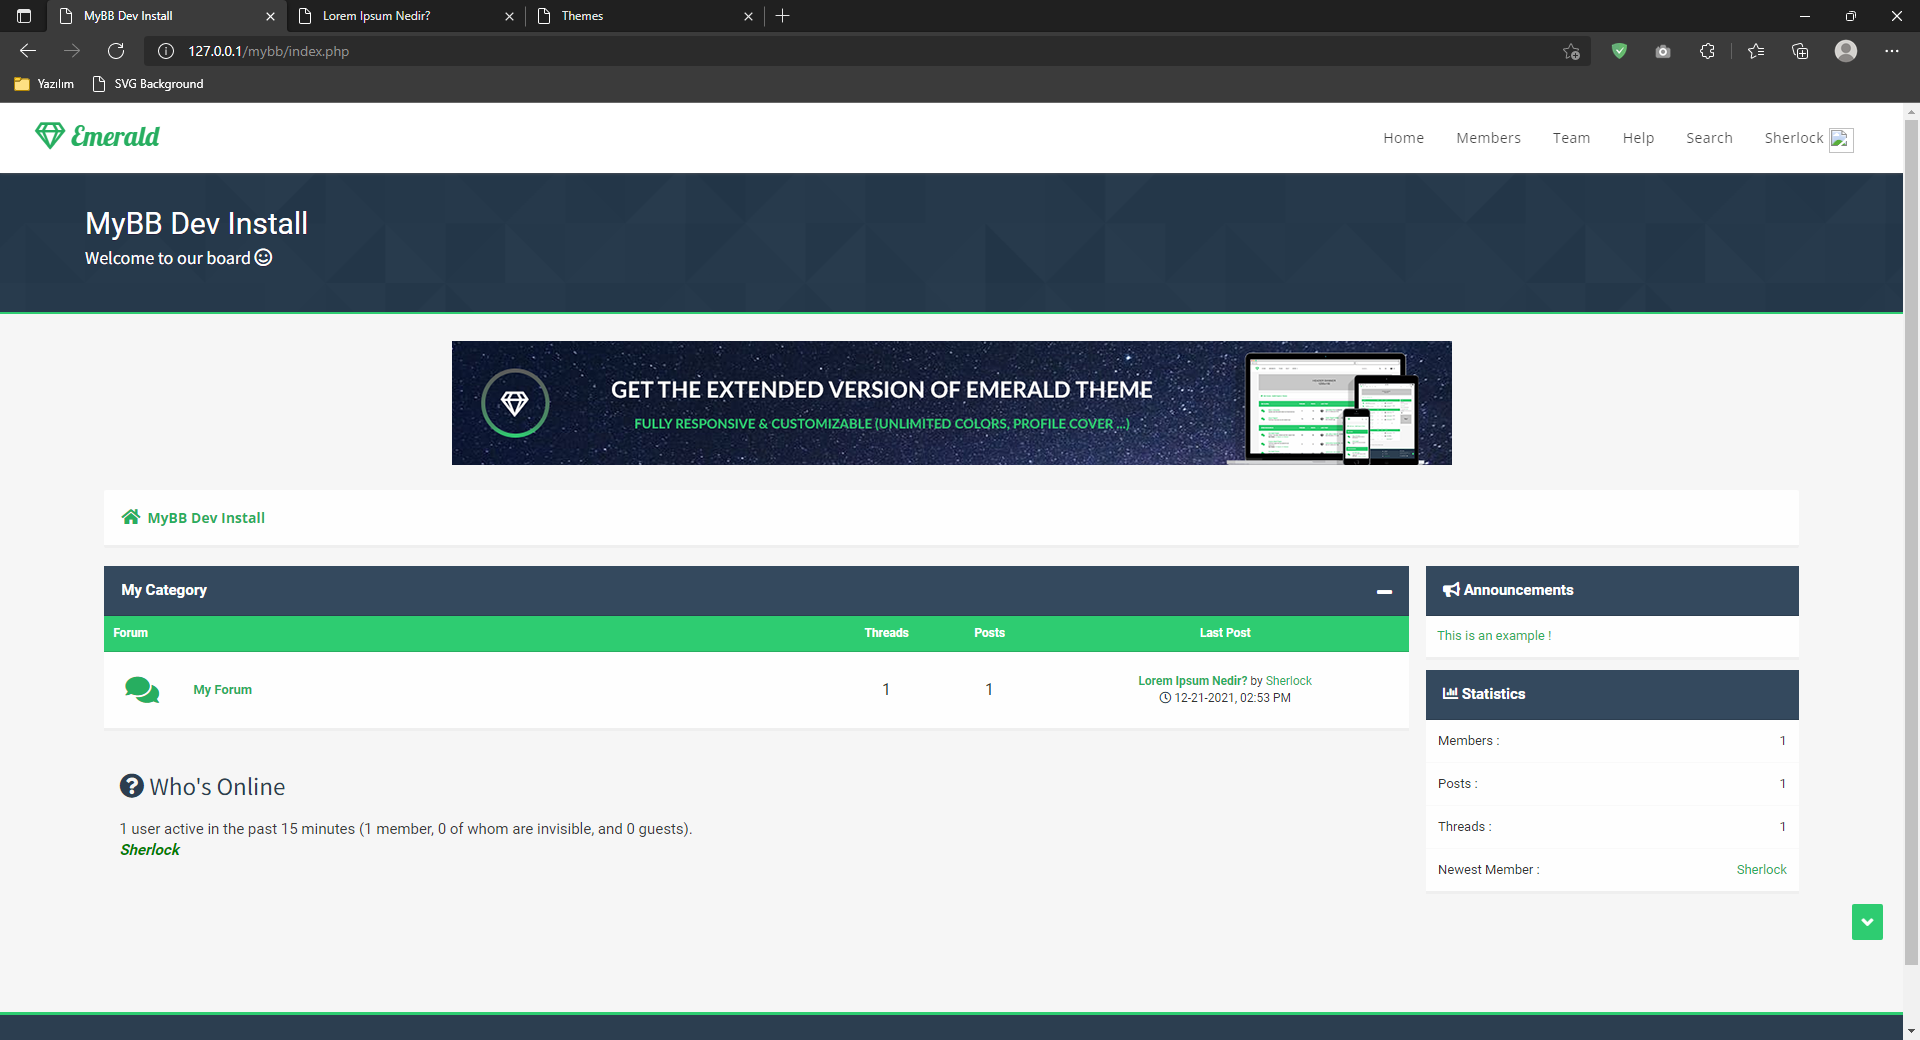
Task: Click the page vertical scrollbar
Action: pyautogui.click(x=1911, y=543)
